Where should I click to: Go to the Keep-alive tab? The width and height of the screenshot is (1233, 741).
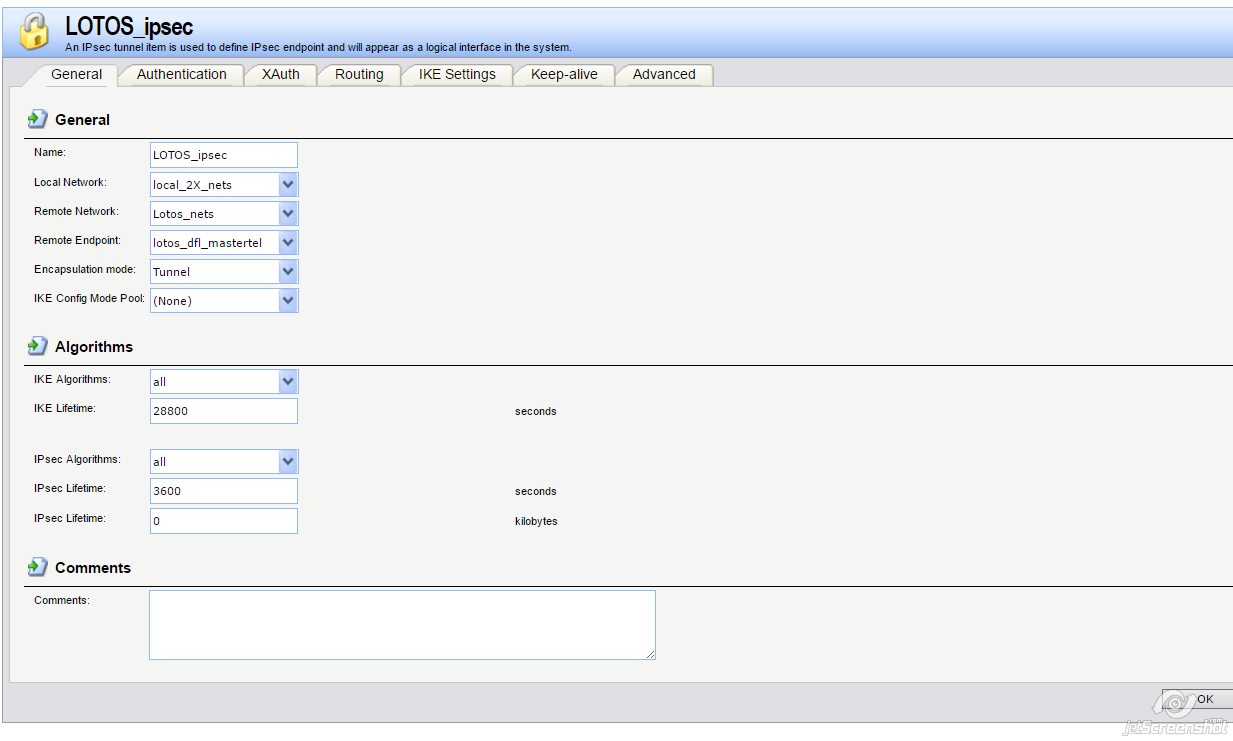[564, 75]
